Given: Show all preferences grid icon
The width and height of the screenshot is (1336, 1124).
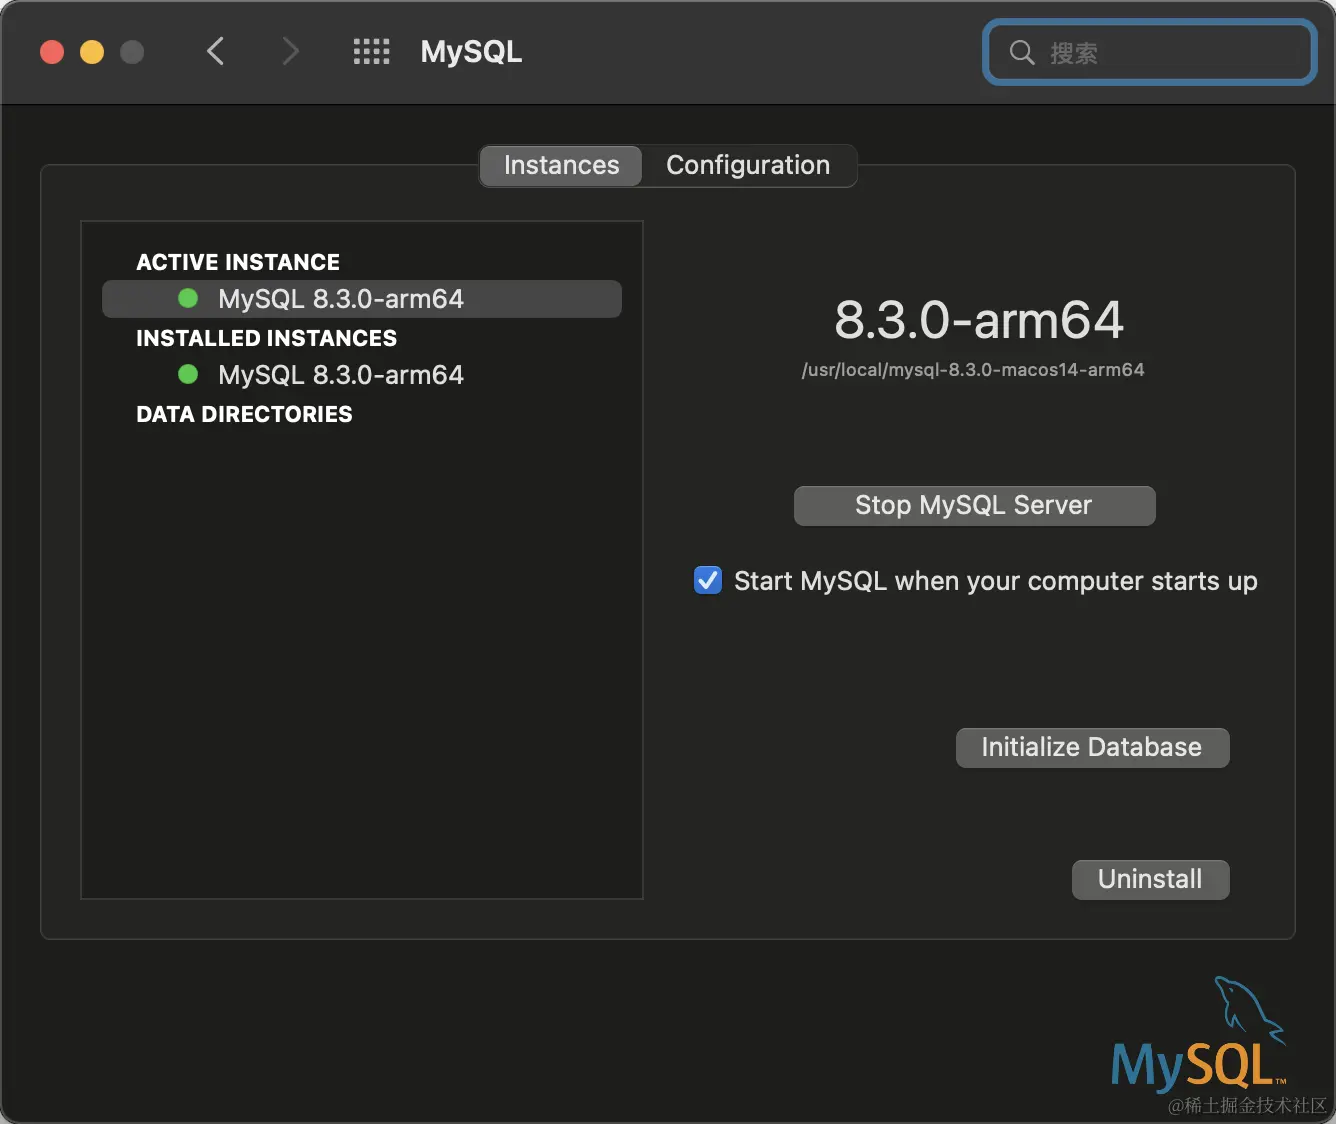Looking at the screenshot, I should (x=372, y=52).
